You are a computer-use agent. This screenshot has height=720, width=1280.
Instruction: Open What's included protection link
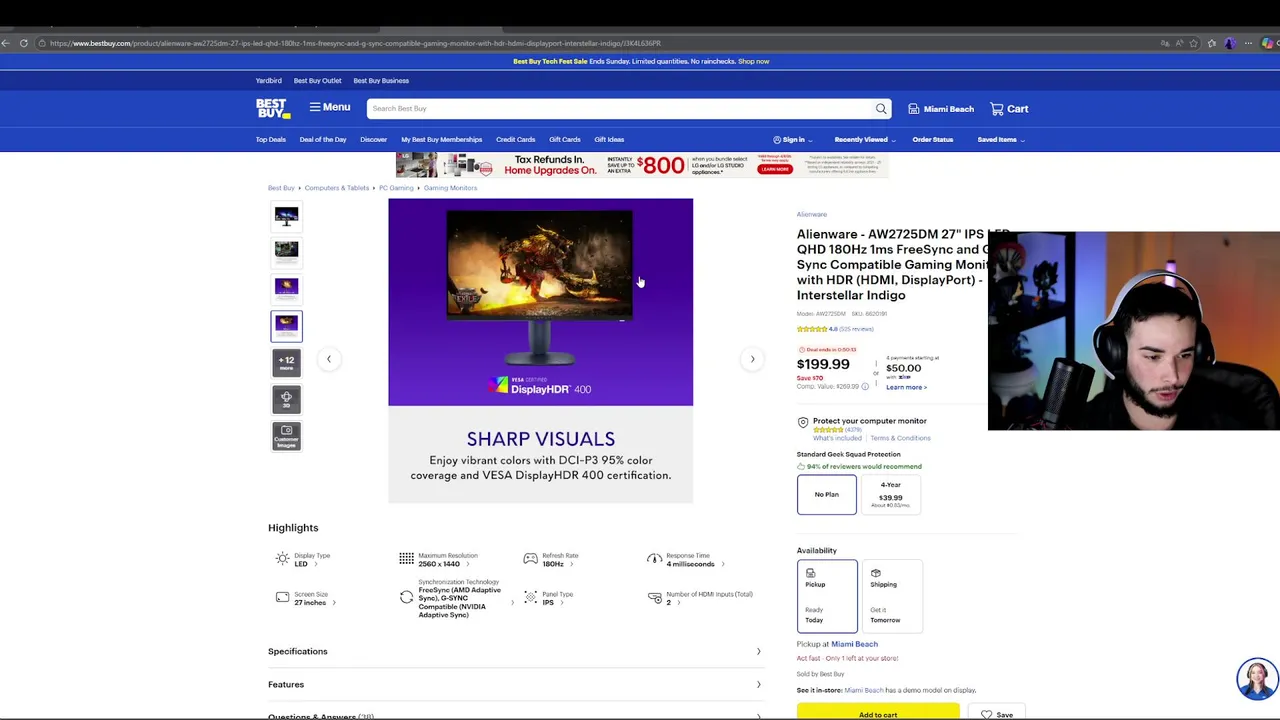[x=837, y=438]
